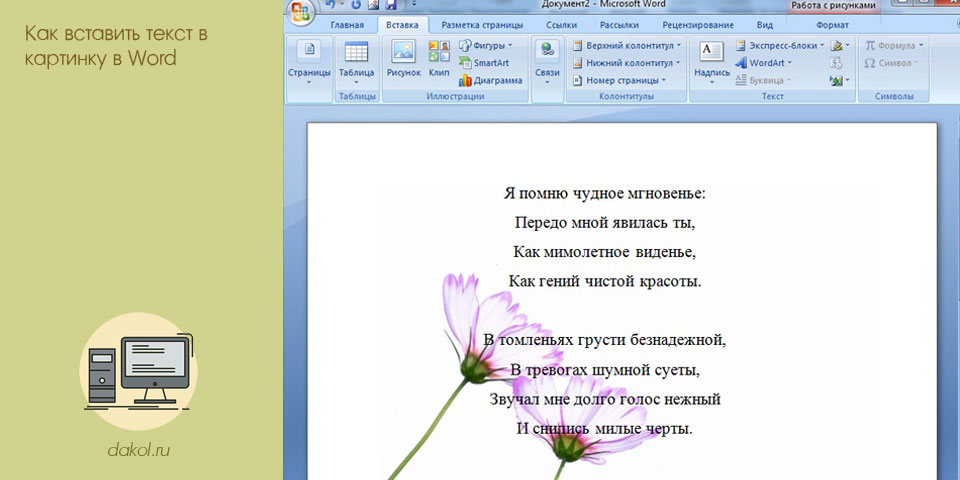Click the line "В тревогах шумной суеты,"
Screen dimensions: 960x480
(605, 370)
